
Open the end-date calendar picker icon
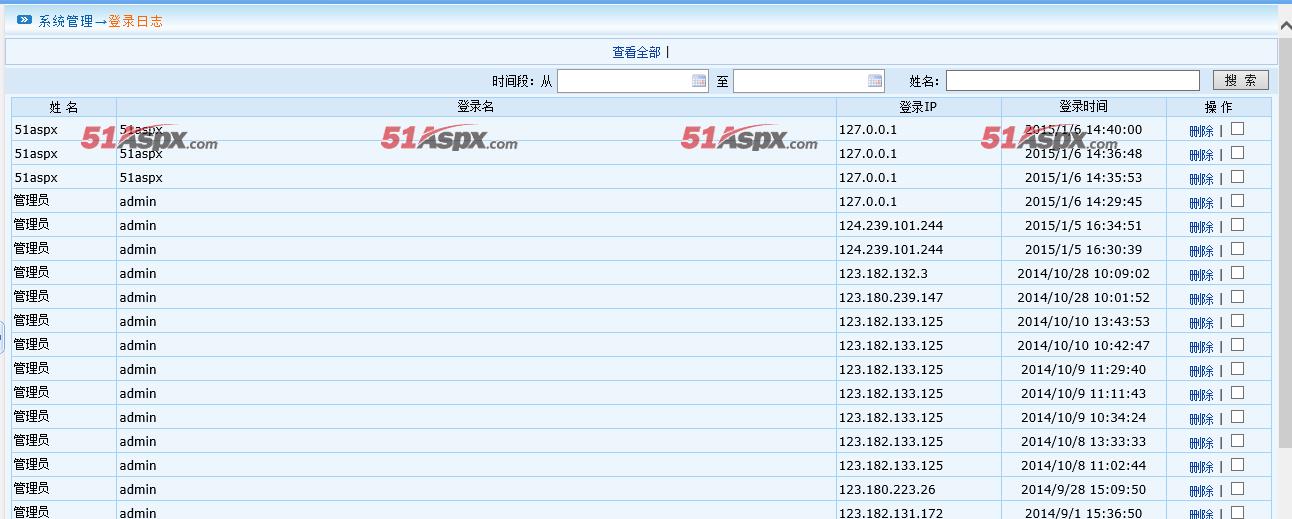tap(875, 81)
